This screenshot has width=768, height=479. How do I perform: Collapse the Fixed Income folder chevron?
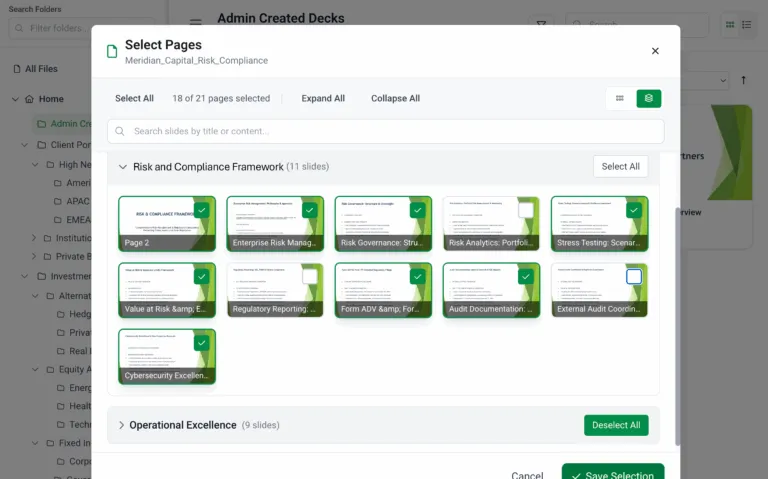click(35, 443)
